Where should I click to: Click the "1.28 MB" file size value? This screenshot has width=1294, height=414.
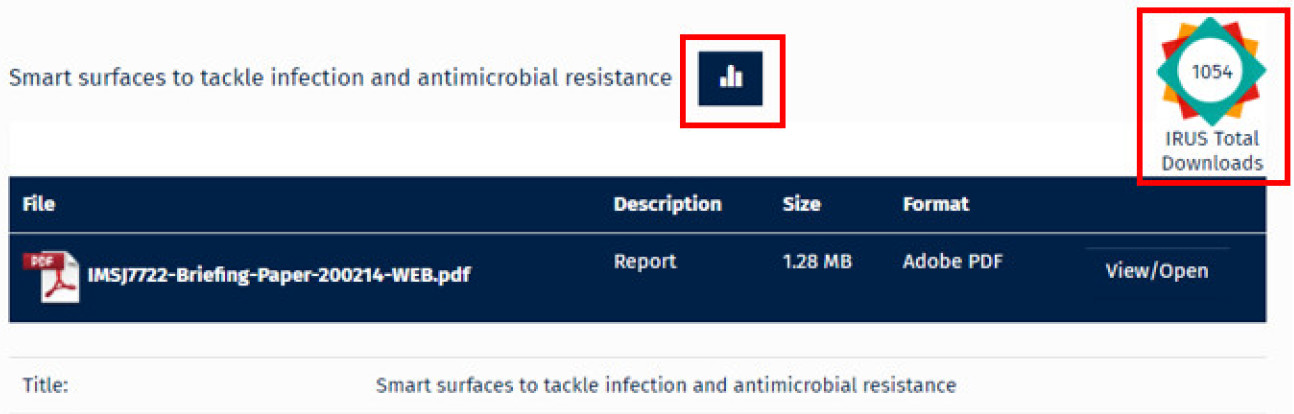click(817, 262)
